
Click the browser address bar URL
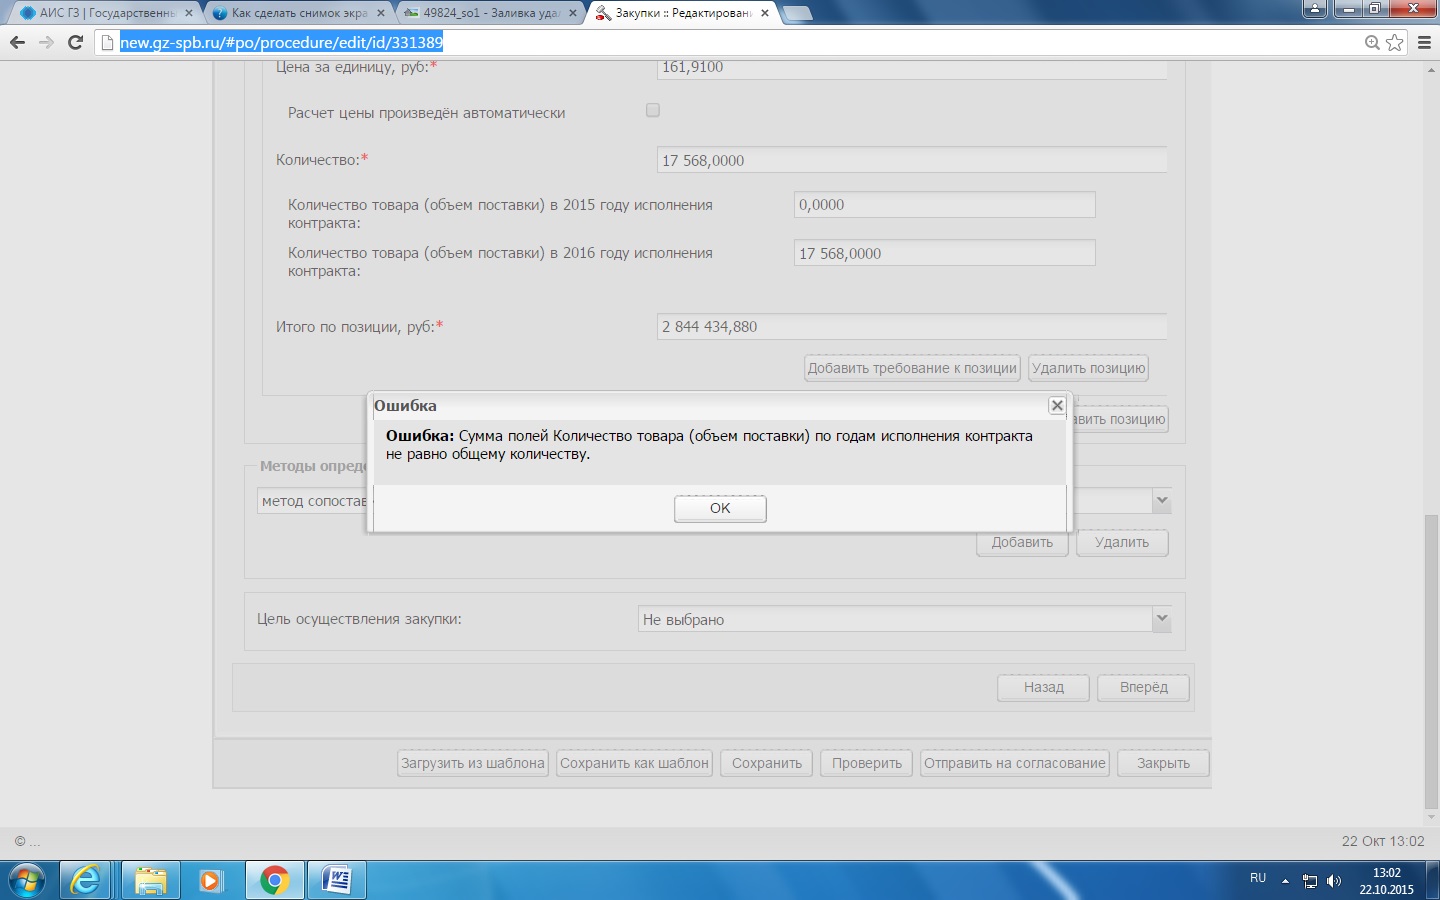[x=281, y=42]
